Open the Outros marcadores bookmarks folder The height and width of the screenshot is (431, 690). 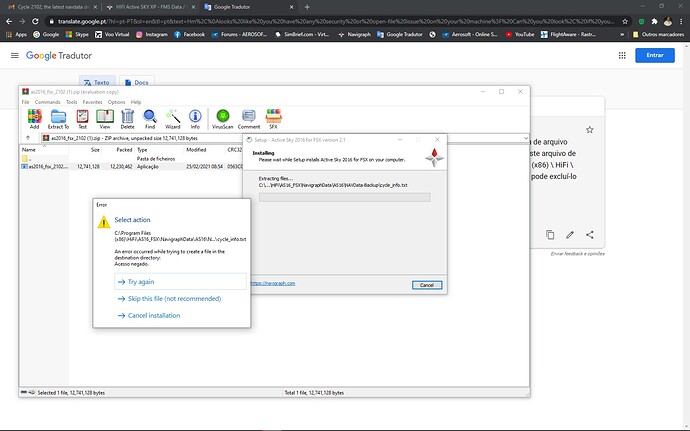[658, 34]
